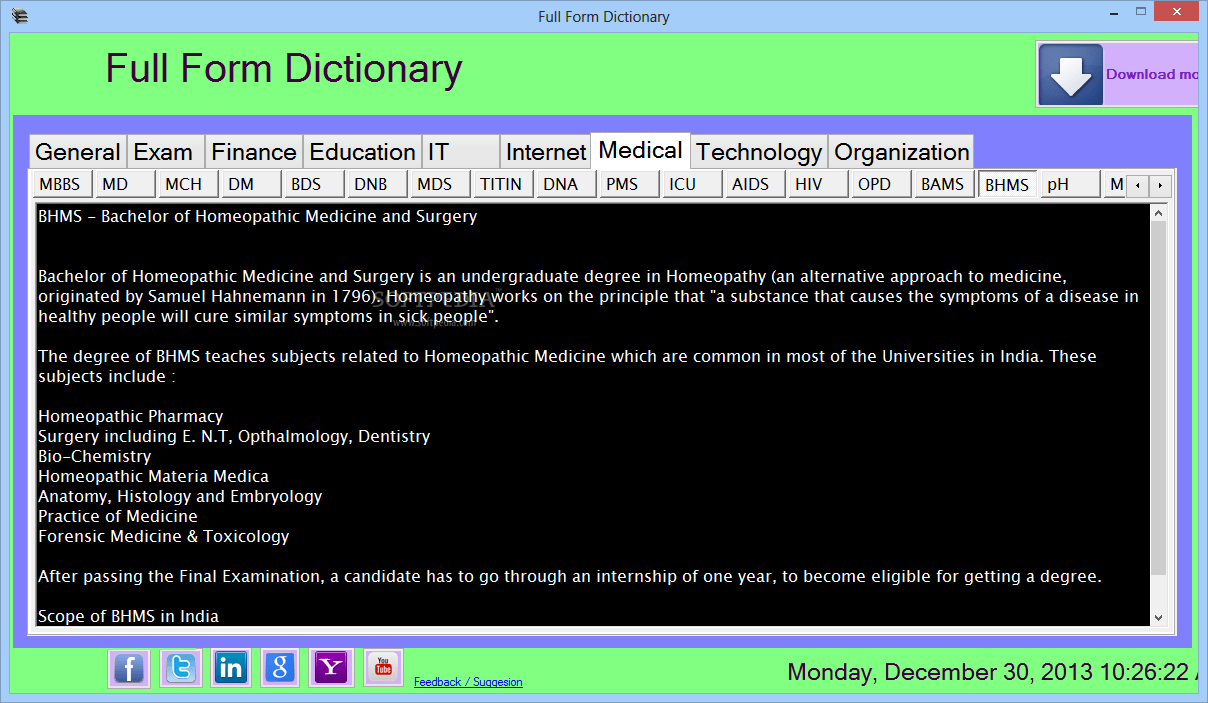This screenshot has height=703, width=1208.
Task: Open the AIDS sub-tab
Action: pos(754,184)
